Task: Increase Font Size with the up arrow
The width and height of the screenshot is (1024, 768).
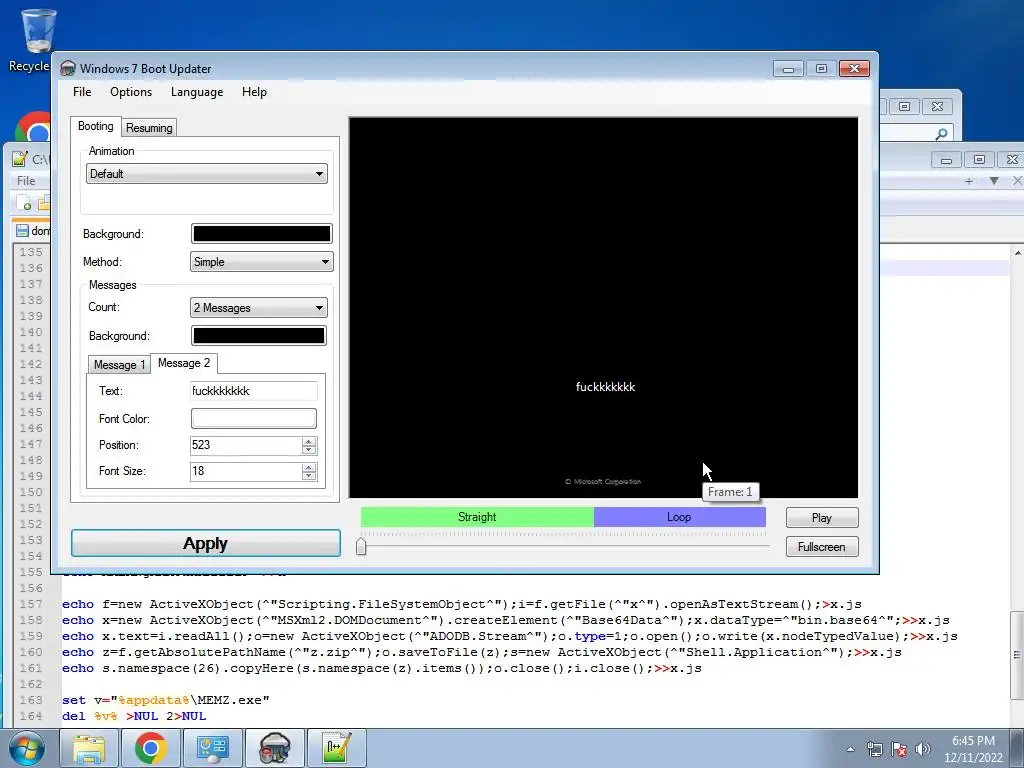Action: click(309, 467)
